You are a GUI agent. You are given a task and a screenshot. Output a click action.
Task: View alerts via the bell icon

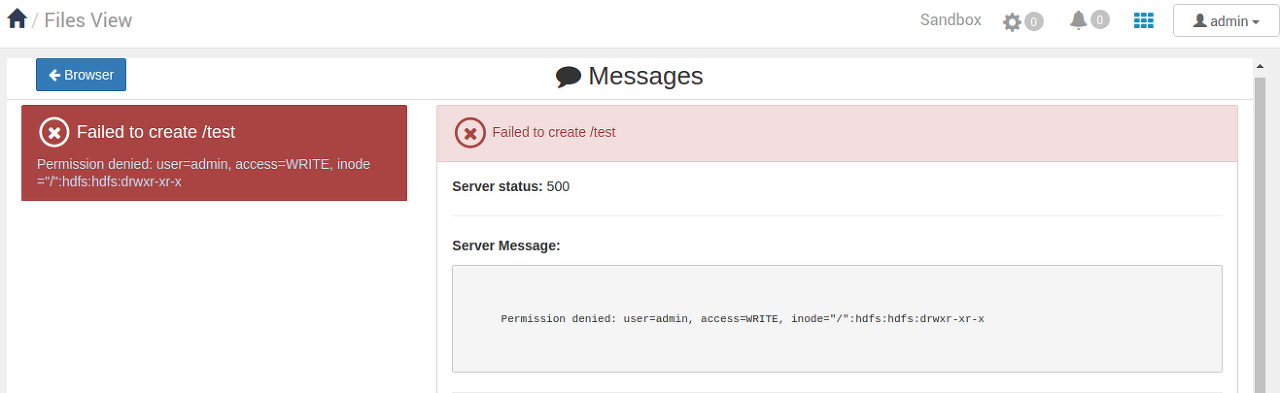(1078, 20)
